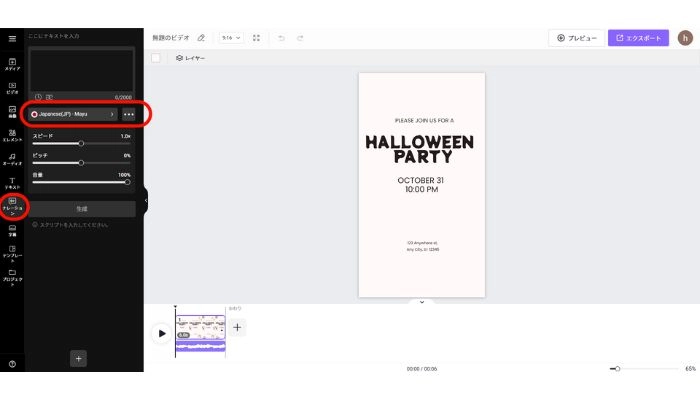This screenshot has height=400, width=700.
Task: Open the テンプレート (Templates) sidebar panel
Action: [x=12, y=254]
